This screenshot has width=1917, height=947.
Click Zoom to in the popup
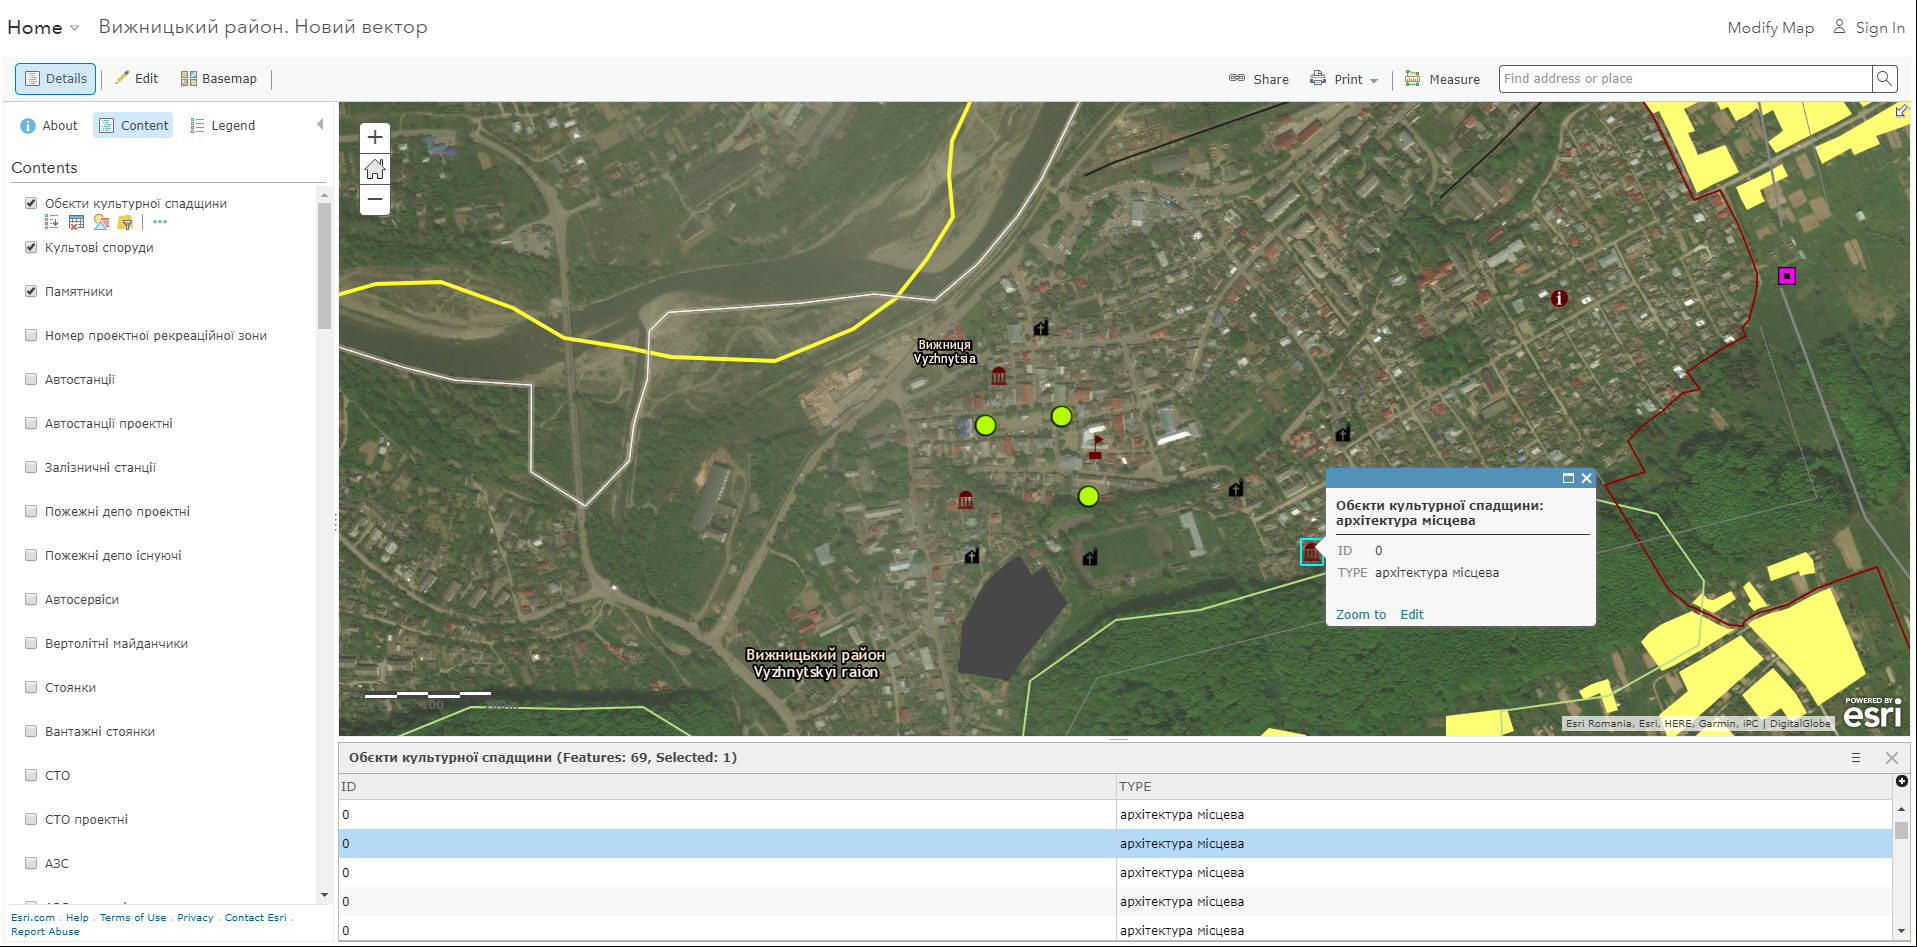coord(1360,614)
